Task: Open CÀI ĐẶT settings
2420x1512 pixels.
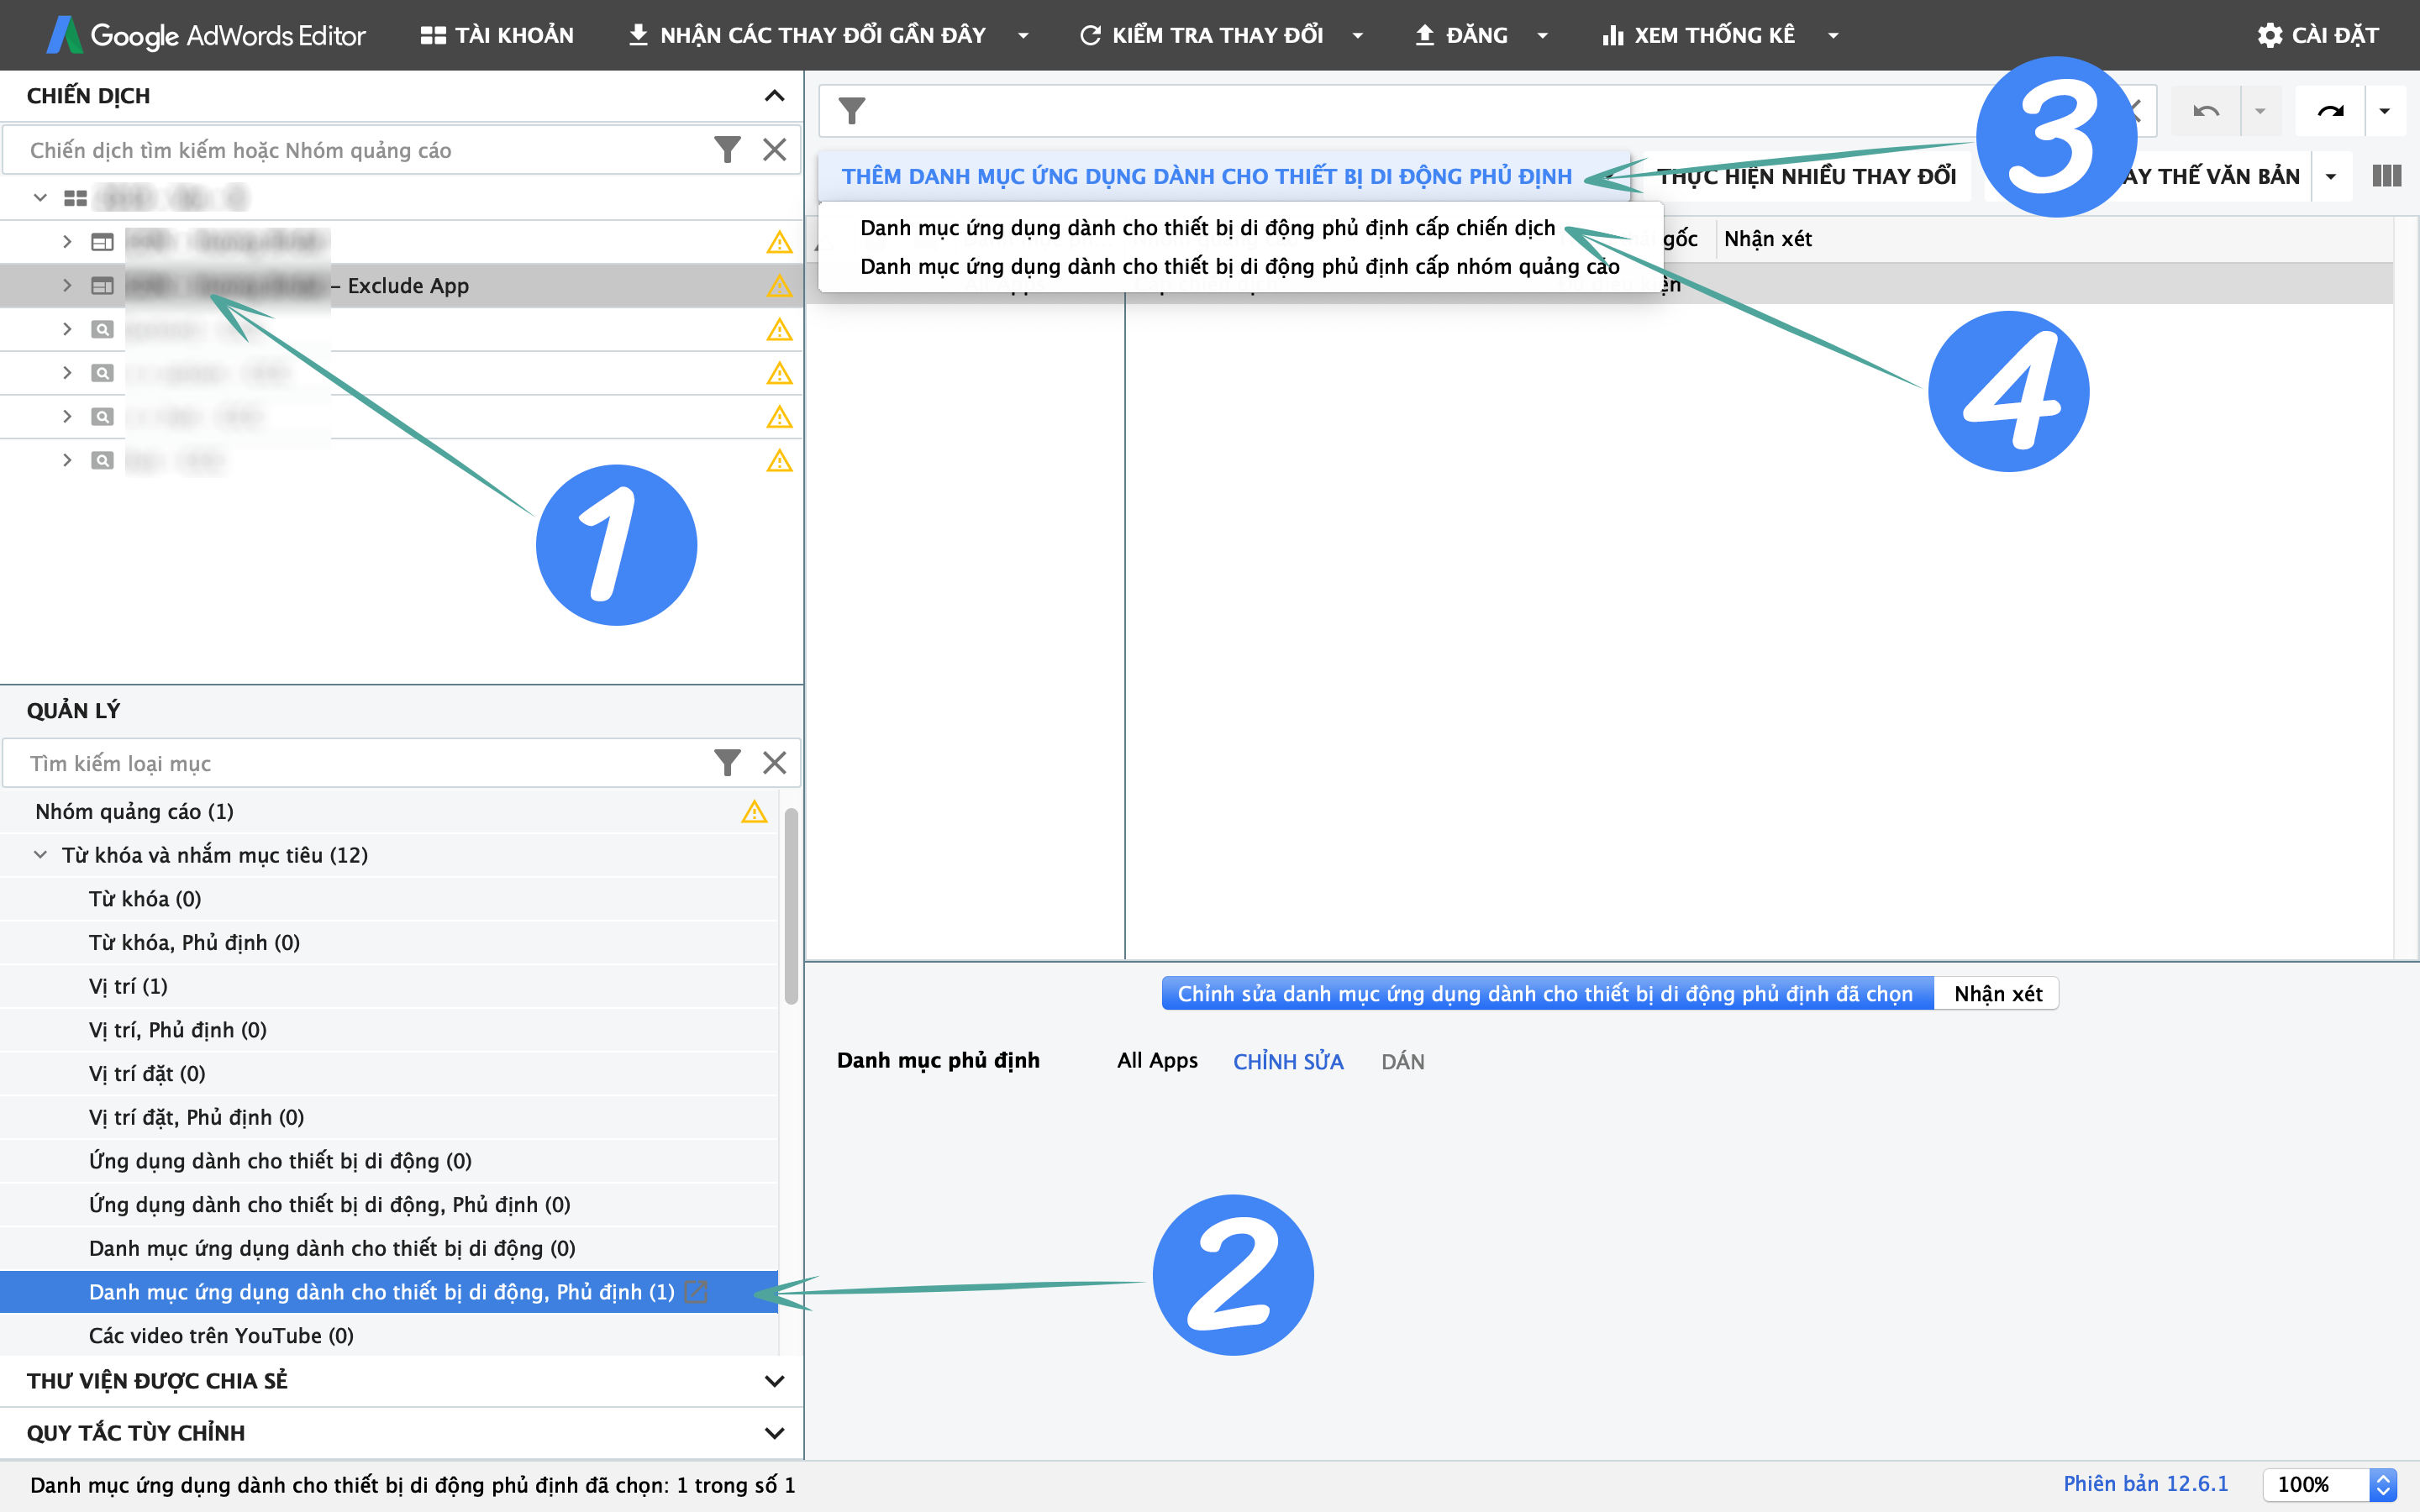Action: point(2317,36)
